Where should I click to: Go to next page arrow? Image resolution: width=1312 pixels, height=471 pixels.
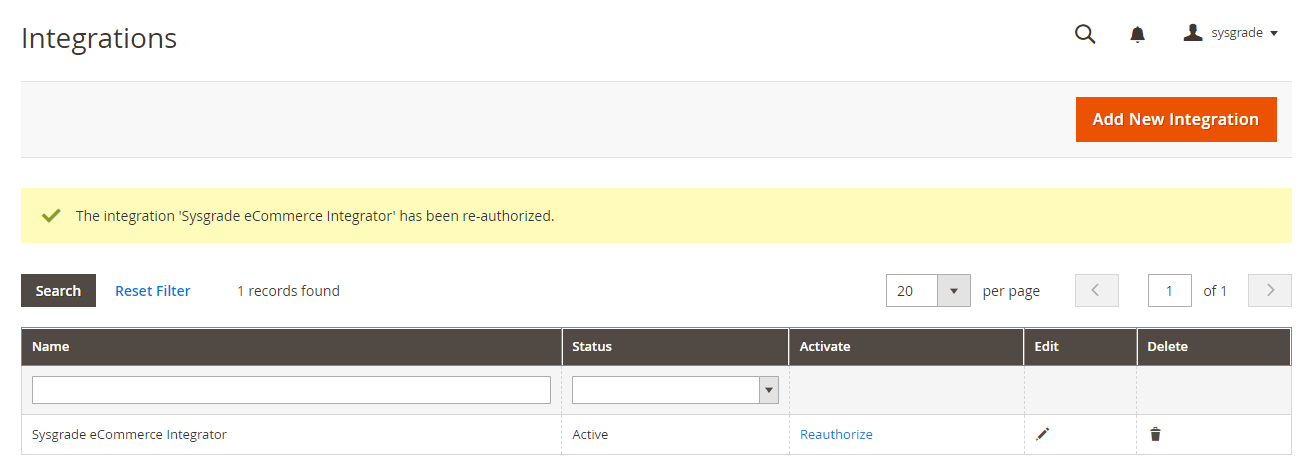(x=1270, y=290)
